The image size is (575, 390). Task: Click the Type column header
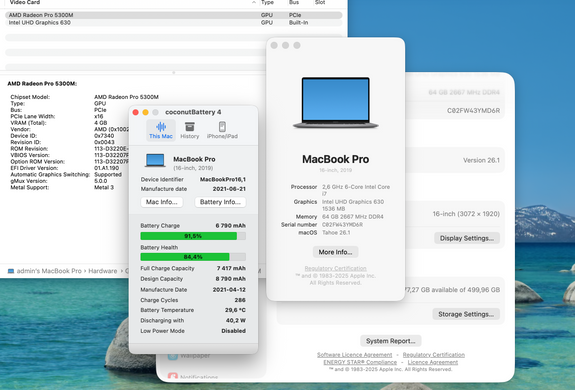pyautogui.click(x=267, y=3)
